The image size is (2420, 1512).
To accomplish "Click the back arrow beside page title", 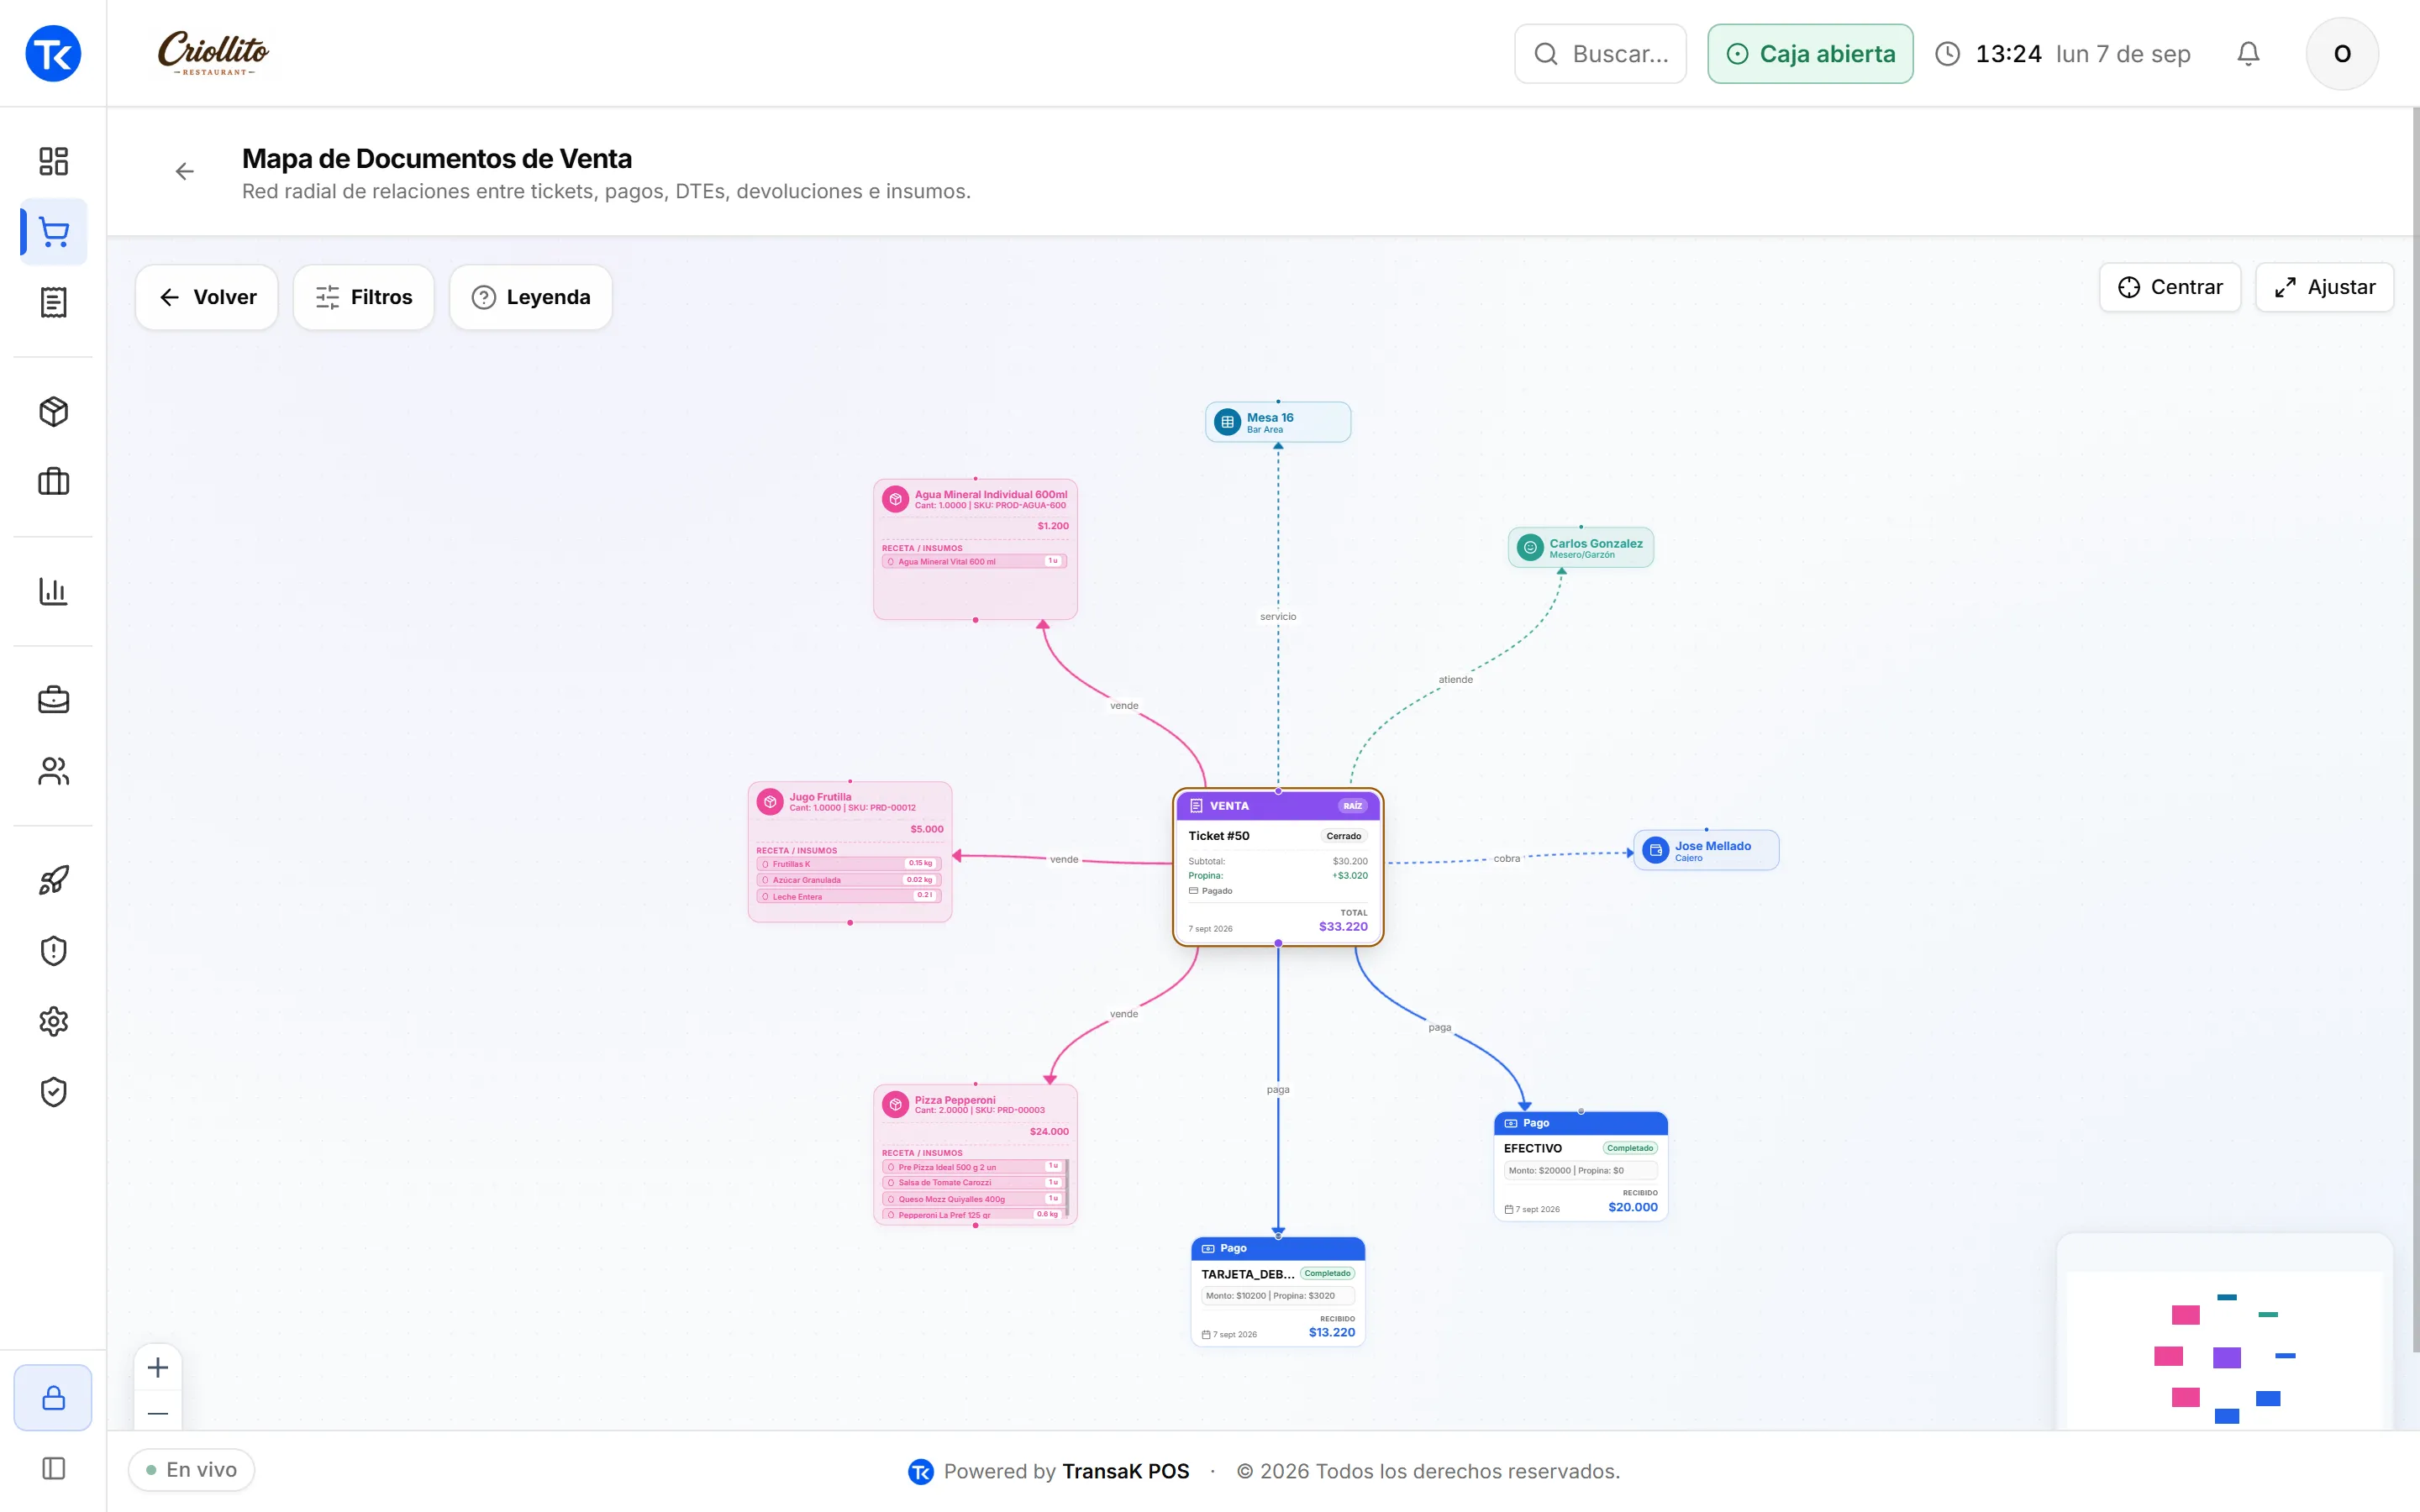I will pyautogui.click(x=184, y=172).
